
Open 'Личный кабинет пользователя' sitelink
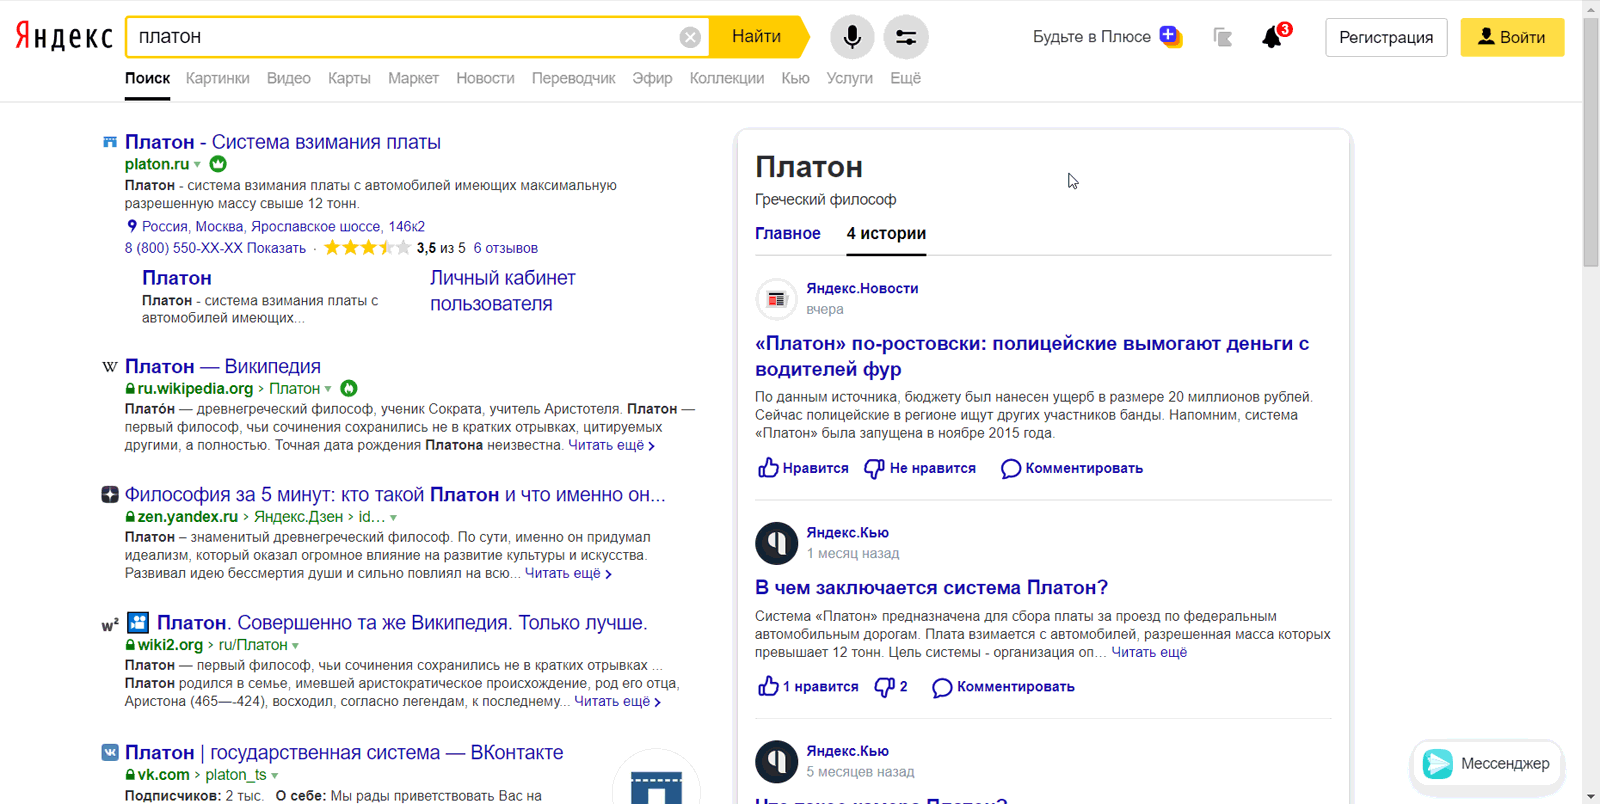[x=503, y=291]
